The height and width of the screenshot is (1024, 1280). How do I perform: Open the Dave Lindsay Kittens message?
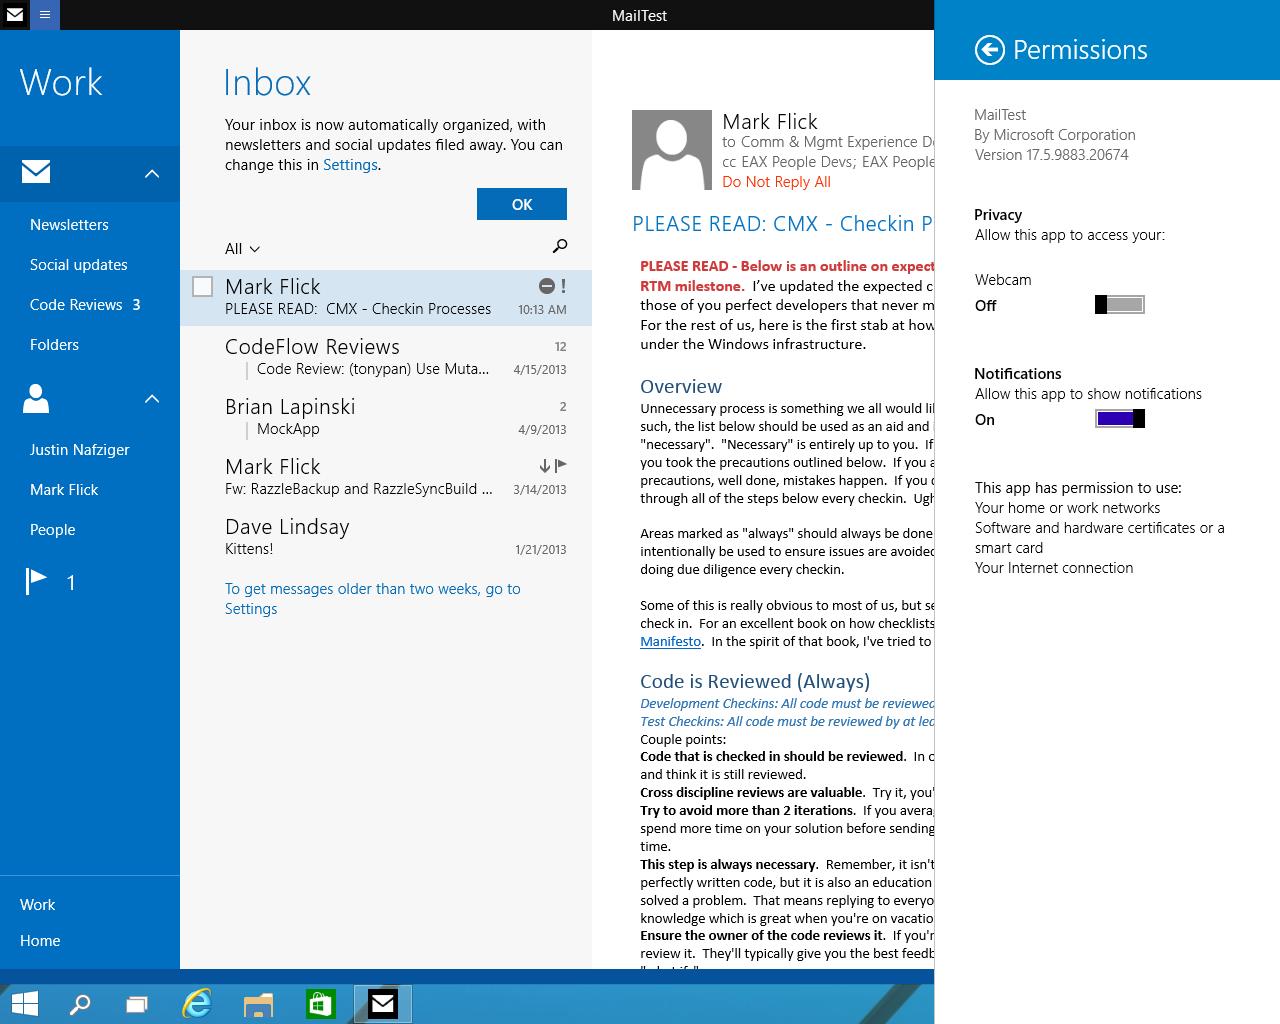(x=386, y=537)
